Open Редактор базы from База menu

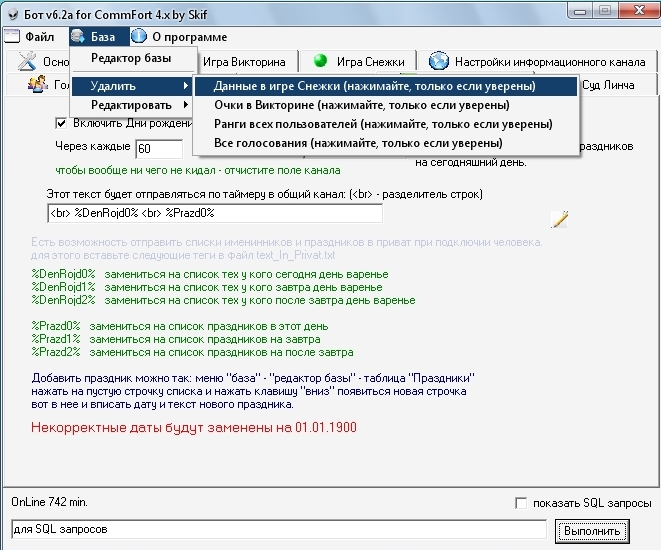(x=130, y=59)
